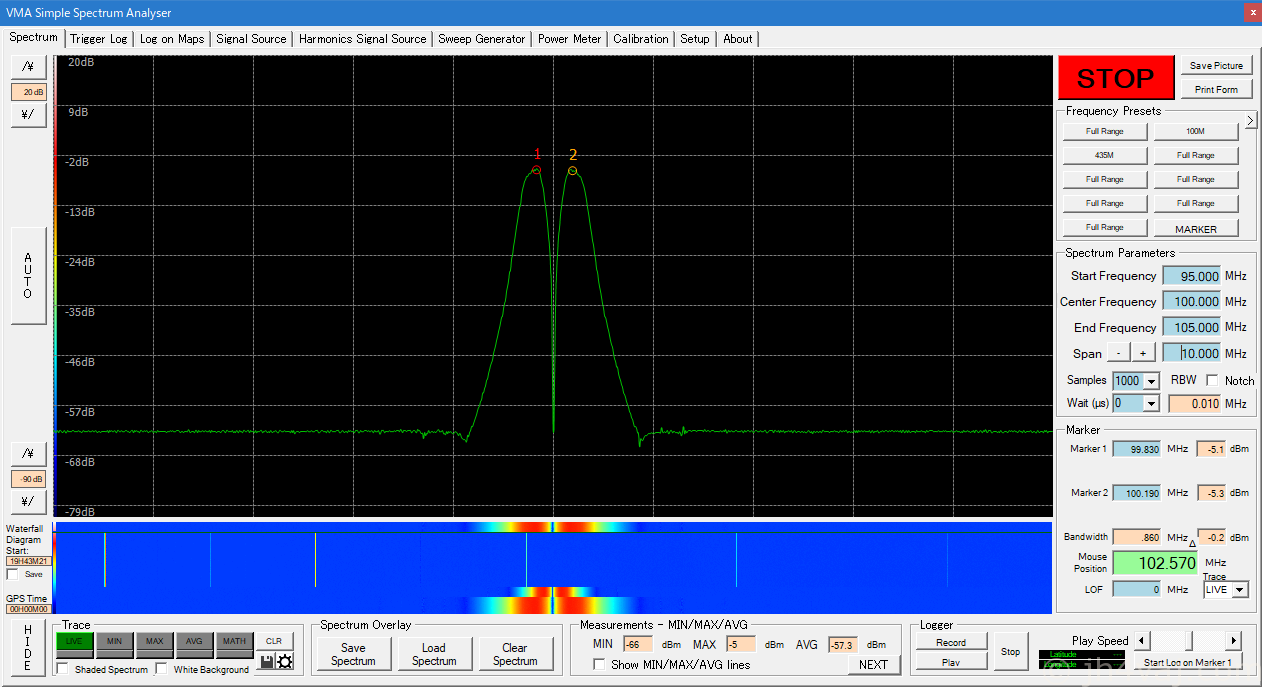
Task: Click the lower scale down arrow below -90 dB
Action: pos(28,501)
